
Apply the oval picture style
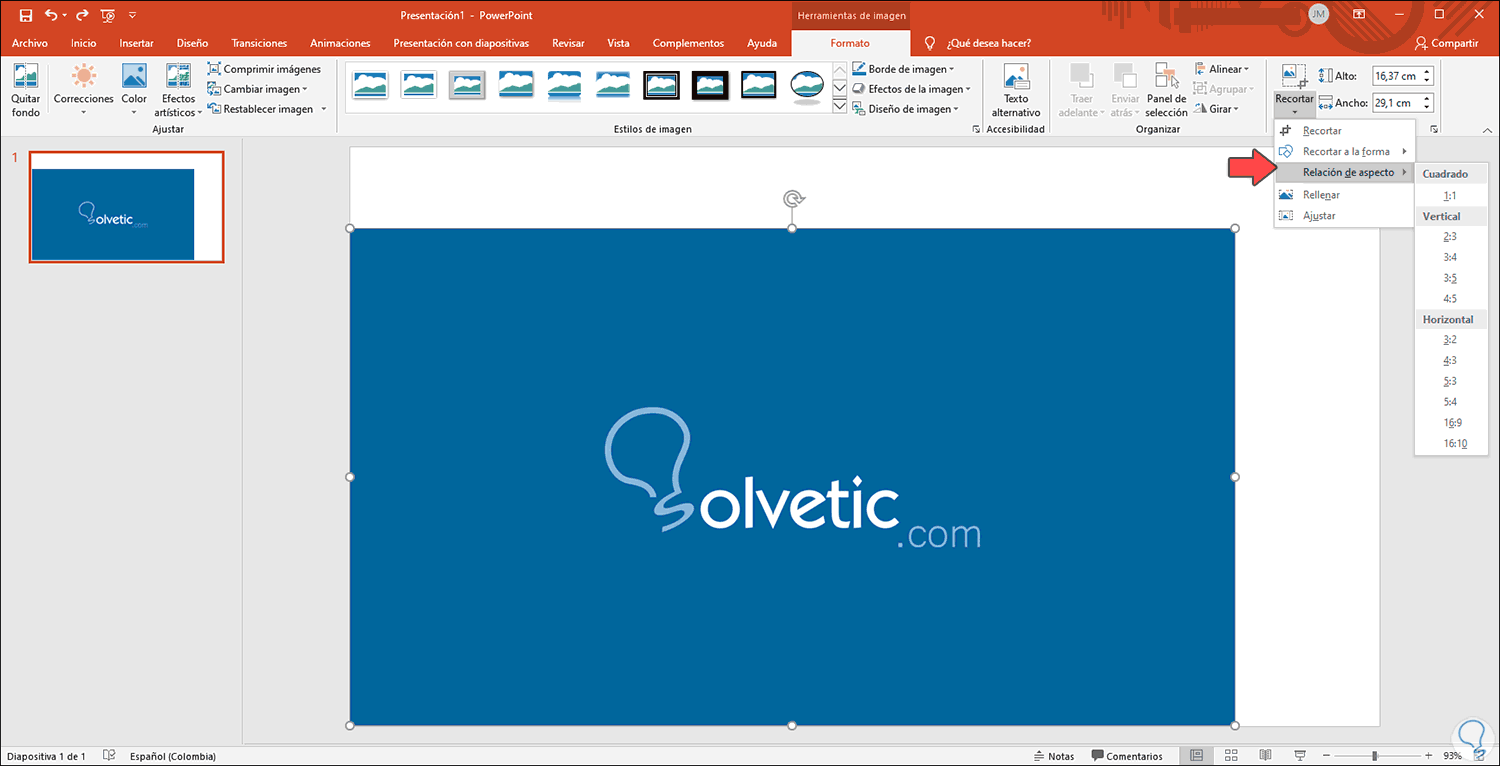point(807,85)
